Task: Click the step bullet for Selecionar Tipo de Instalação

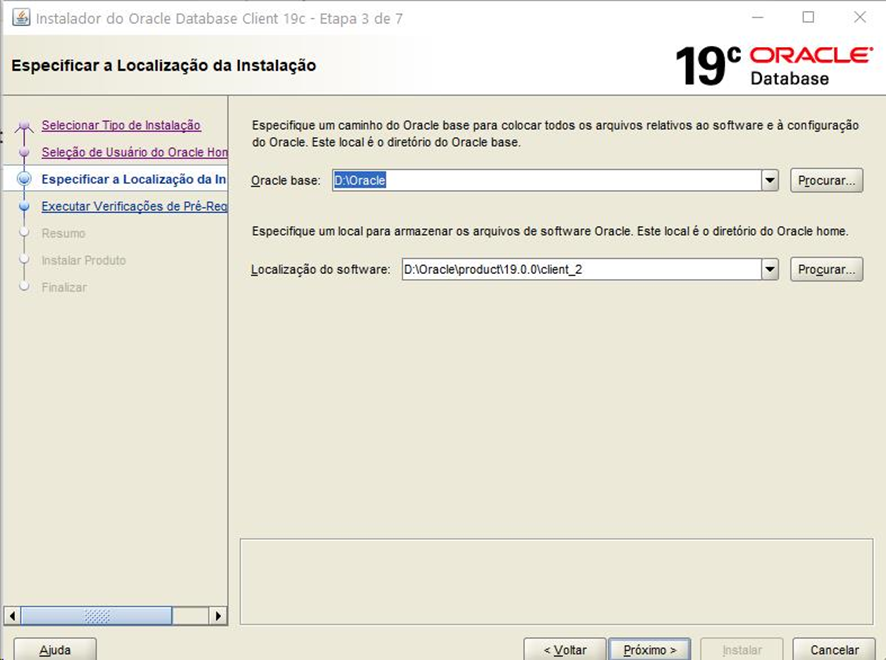Action: [24, 125]
